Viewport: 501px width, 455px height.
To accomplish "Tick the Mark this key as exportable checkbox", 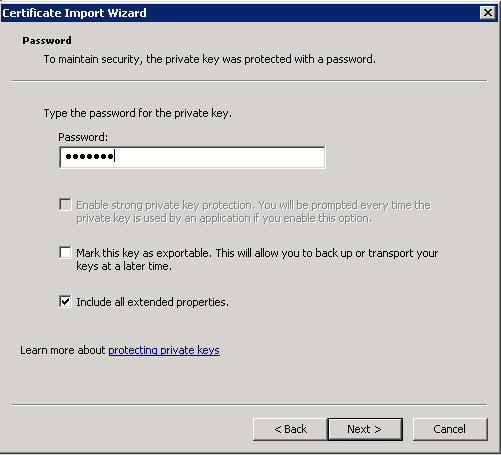I will tap(65, 252).
